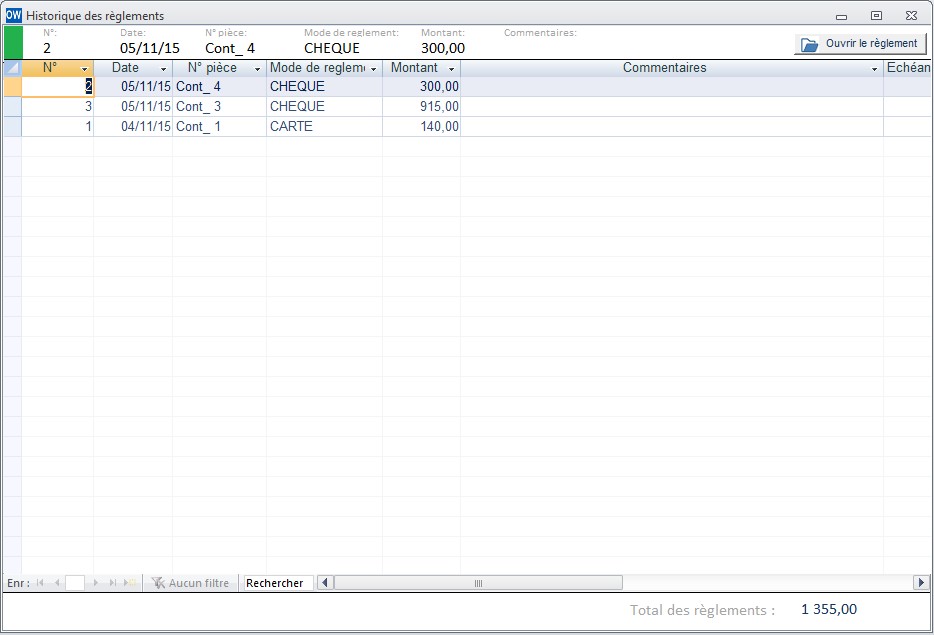
Task: Open the Montant column filter dropdown
Action: click(x=452, y=69)
